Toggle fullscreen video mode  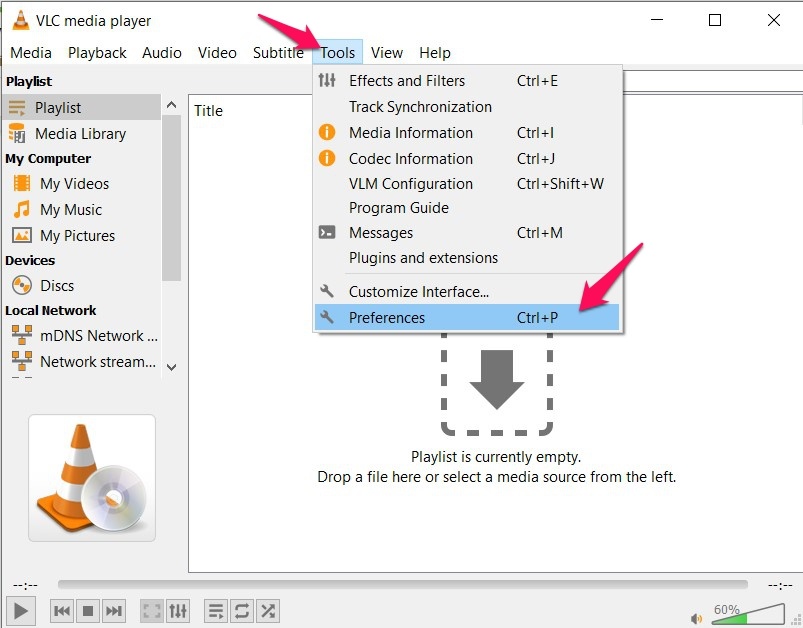[x=151, y=610]
